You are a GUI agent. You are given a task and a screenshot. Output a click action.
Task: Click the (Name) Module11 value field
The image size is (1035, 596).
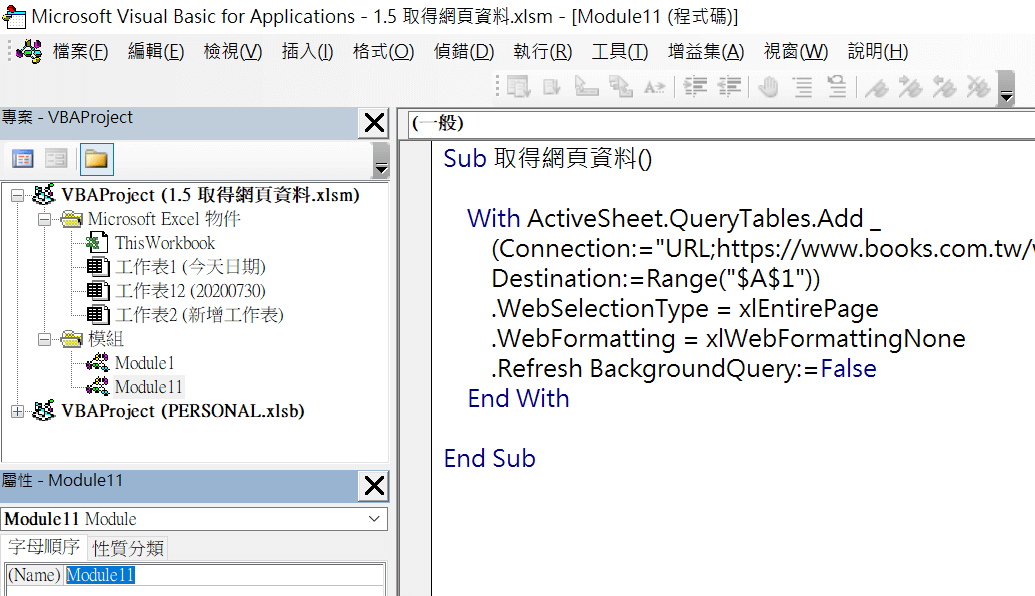coord(224,575)
